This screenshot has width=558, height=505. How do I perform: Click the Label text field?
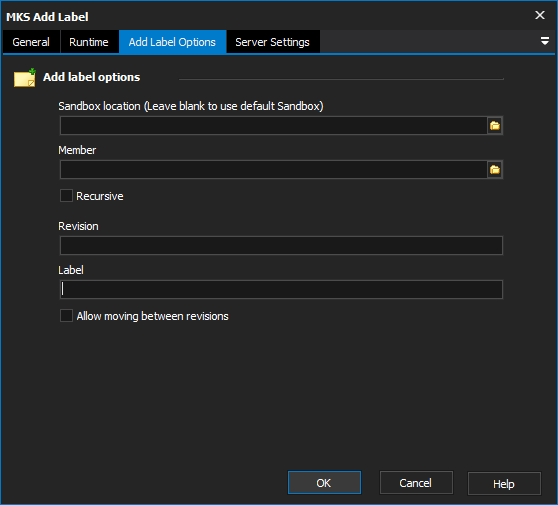pos(281,289)
